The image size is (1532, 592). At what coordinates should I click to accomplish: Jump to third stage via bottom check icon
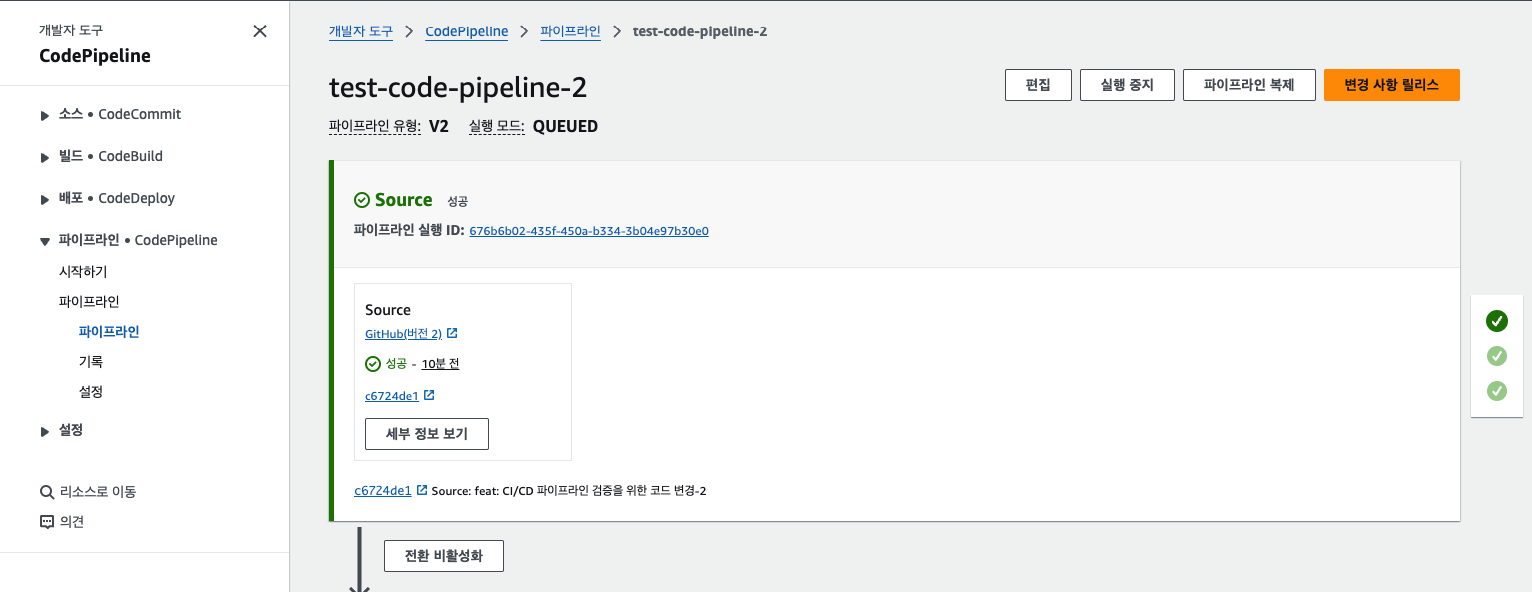click(1497, 391)
